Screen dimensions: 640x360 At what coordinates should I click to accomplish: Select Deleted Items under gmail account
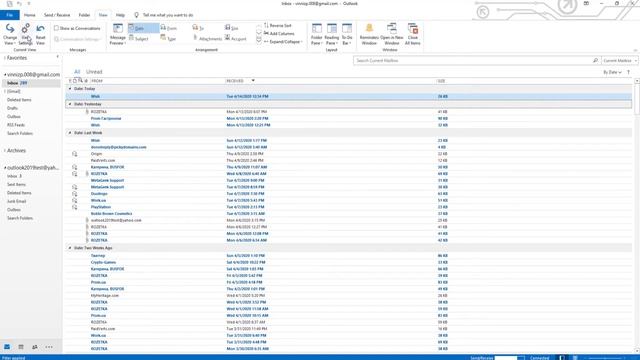point(19,100)
